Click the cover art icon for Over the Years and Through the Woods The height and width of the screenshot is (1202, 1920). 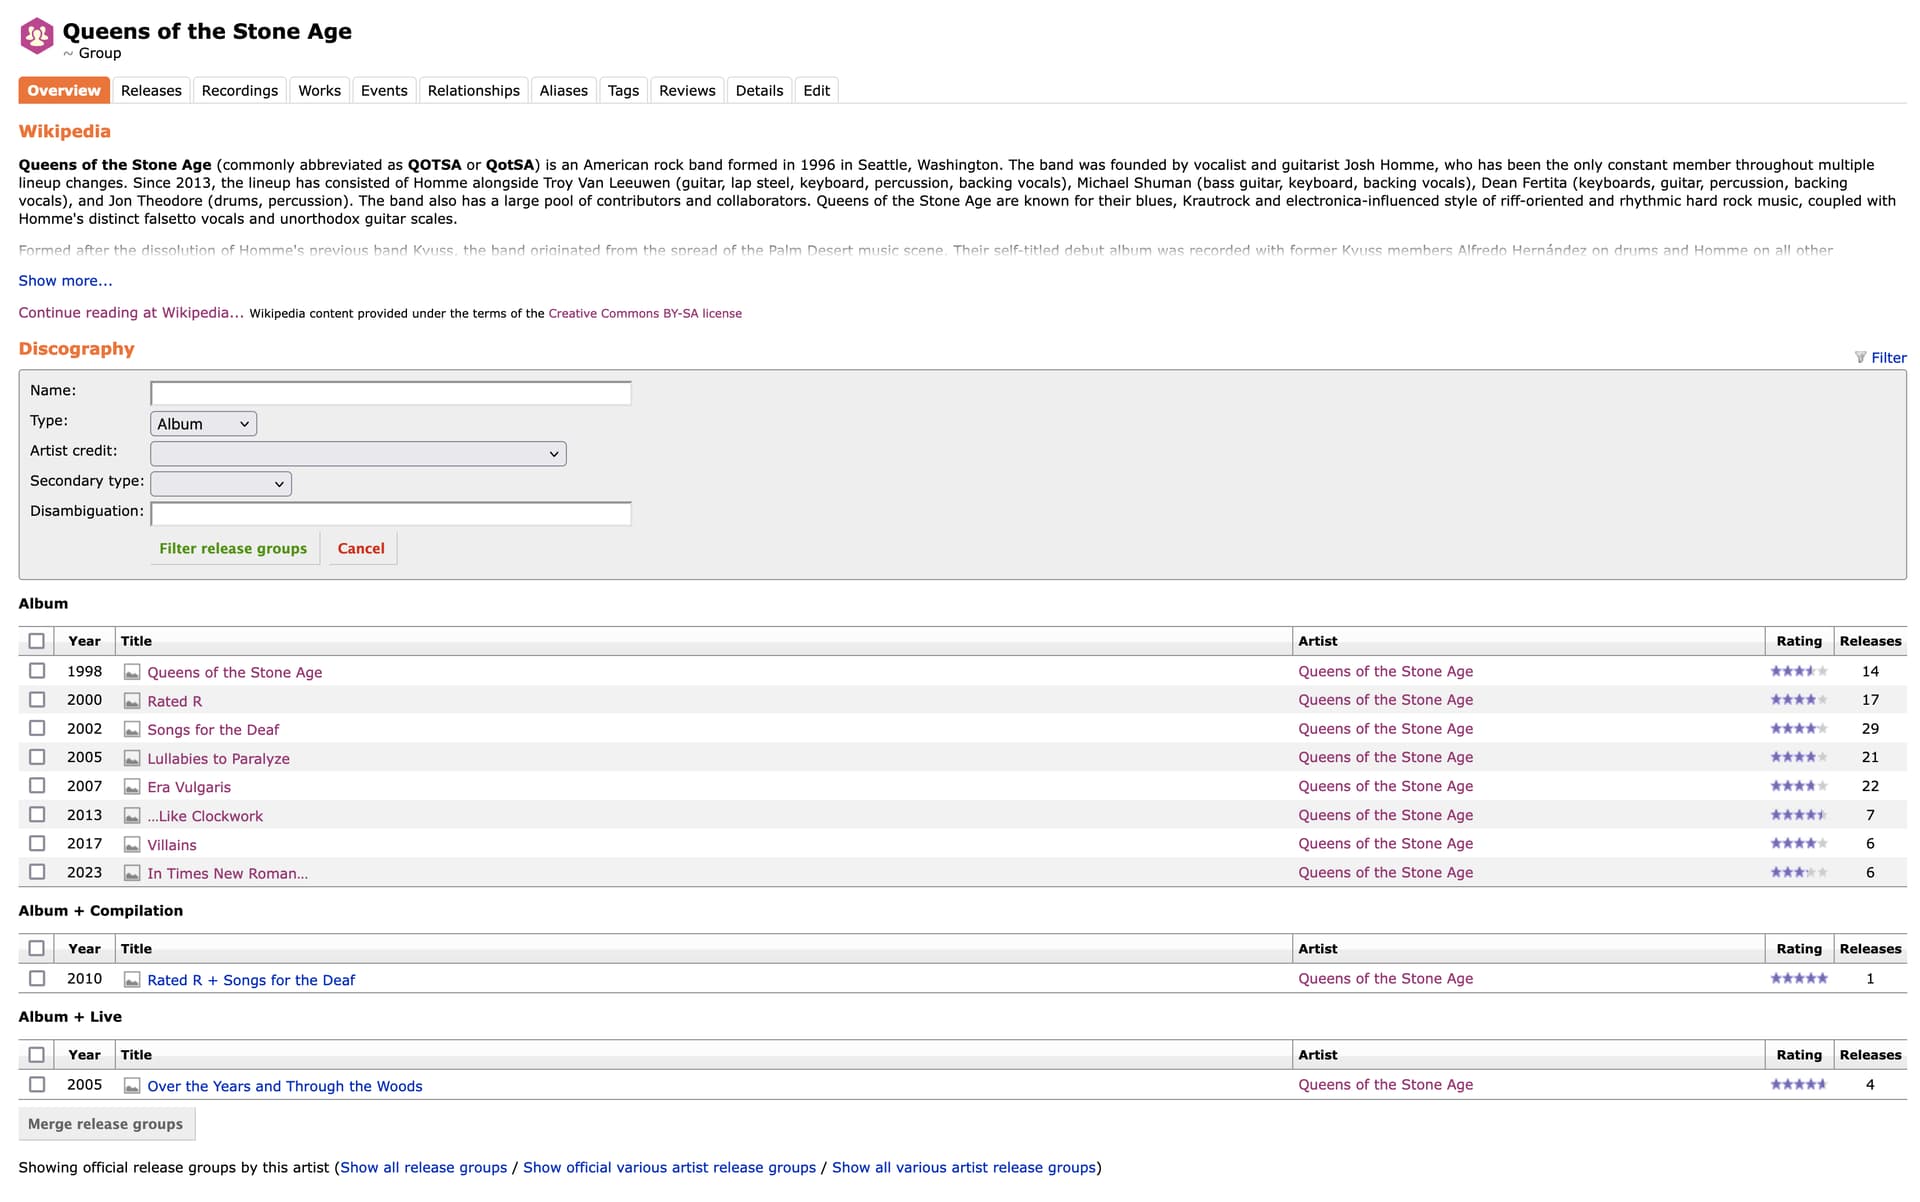click(132, 1086)
